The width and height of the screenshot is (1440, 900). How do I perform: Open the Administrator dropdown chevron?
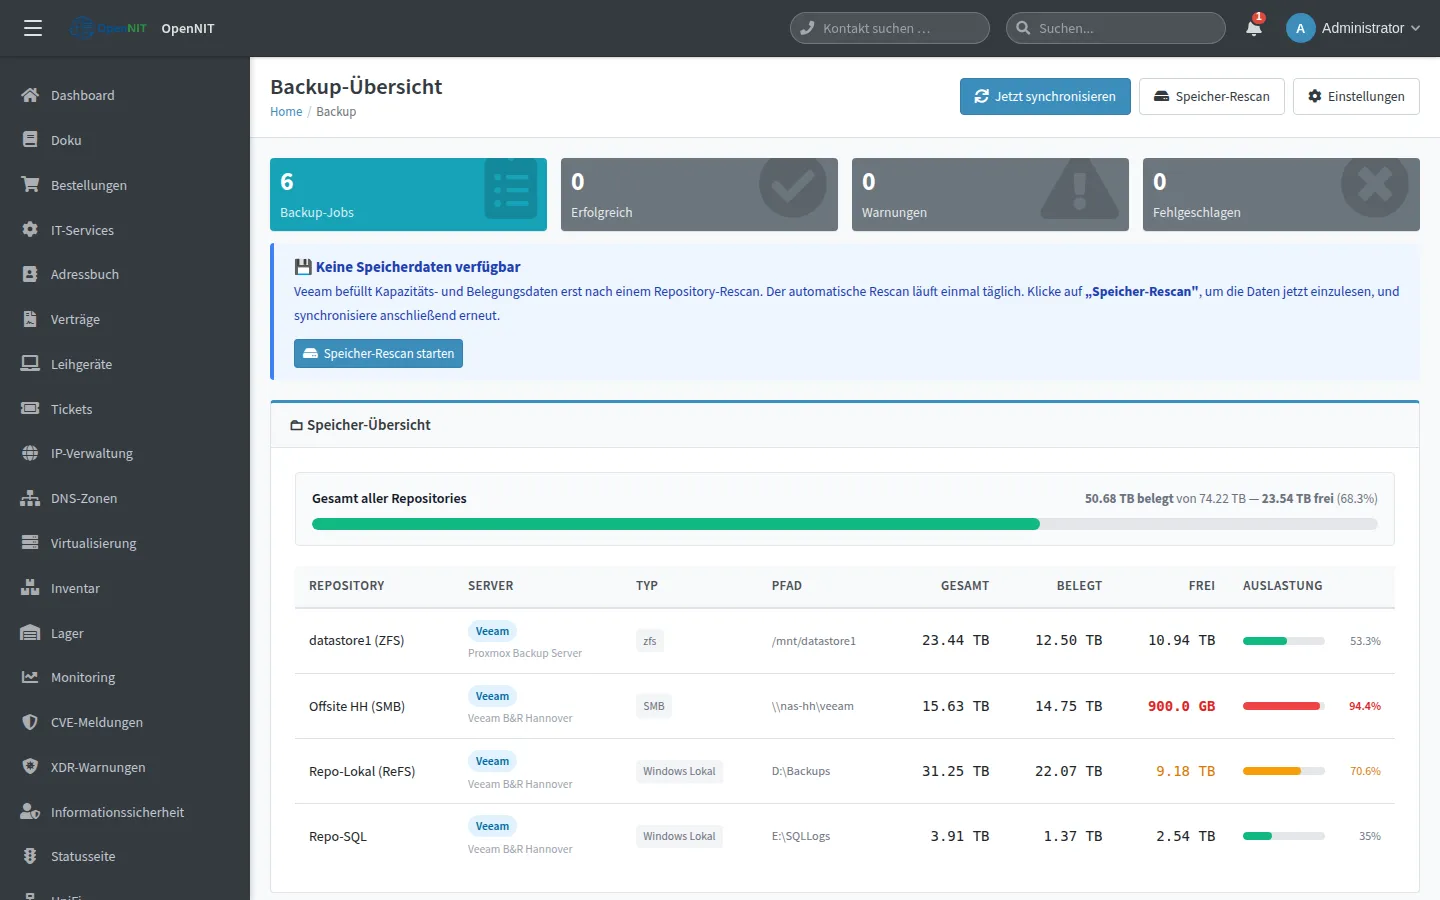tap(1415, 28)
